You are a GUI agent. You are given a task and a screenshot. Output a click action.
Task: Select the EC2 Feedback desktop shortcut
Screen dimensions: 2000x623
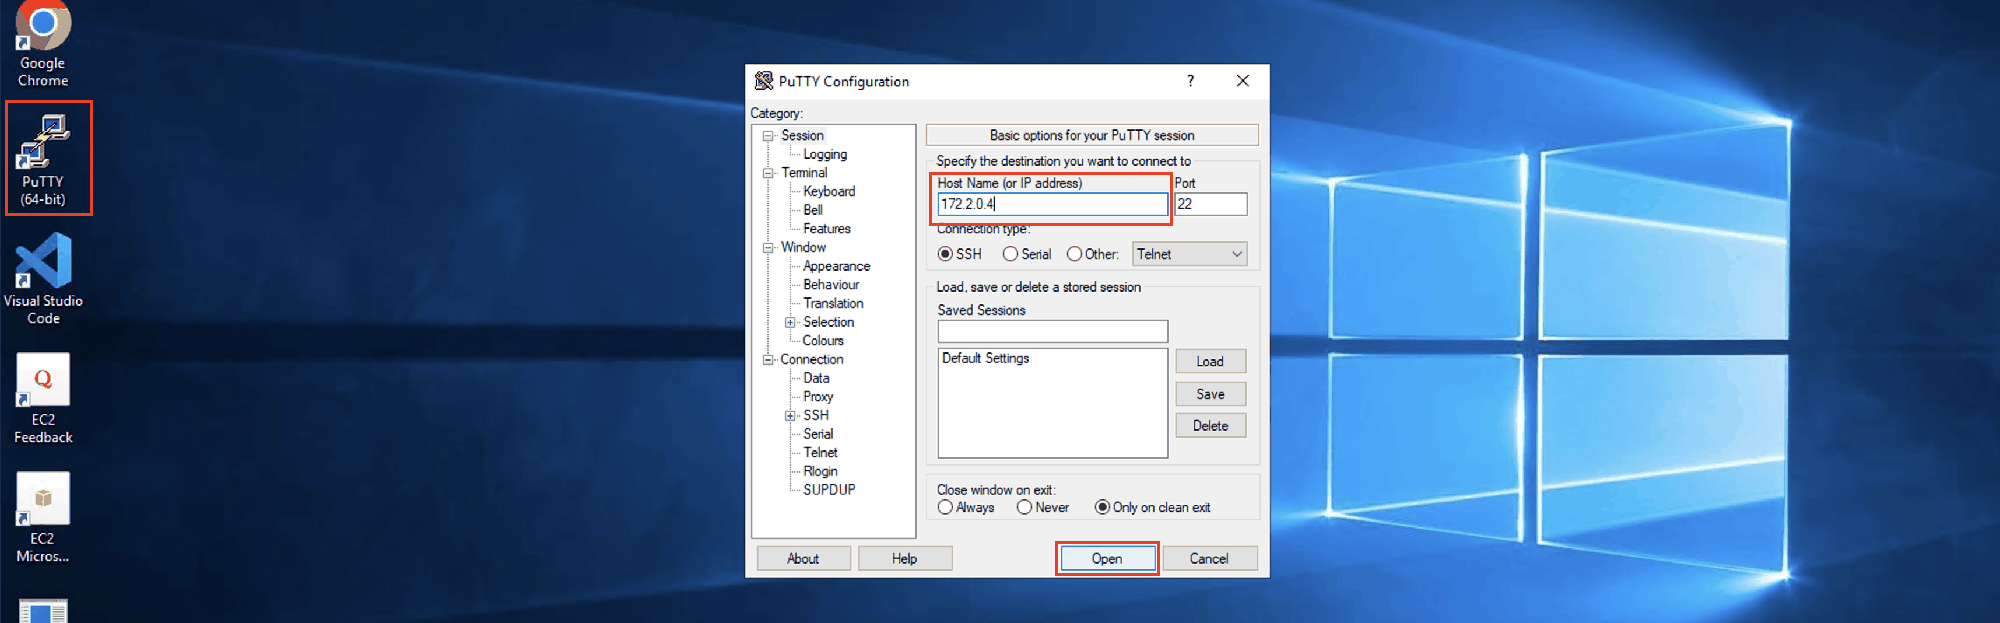pos(43,398)
